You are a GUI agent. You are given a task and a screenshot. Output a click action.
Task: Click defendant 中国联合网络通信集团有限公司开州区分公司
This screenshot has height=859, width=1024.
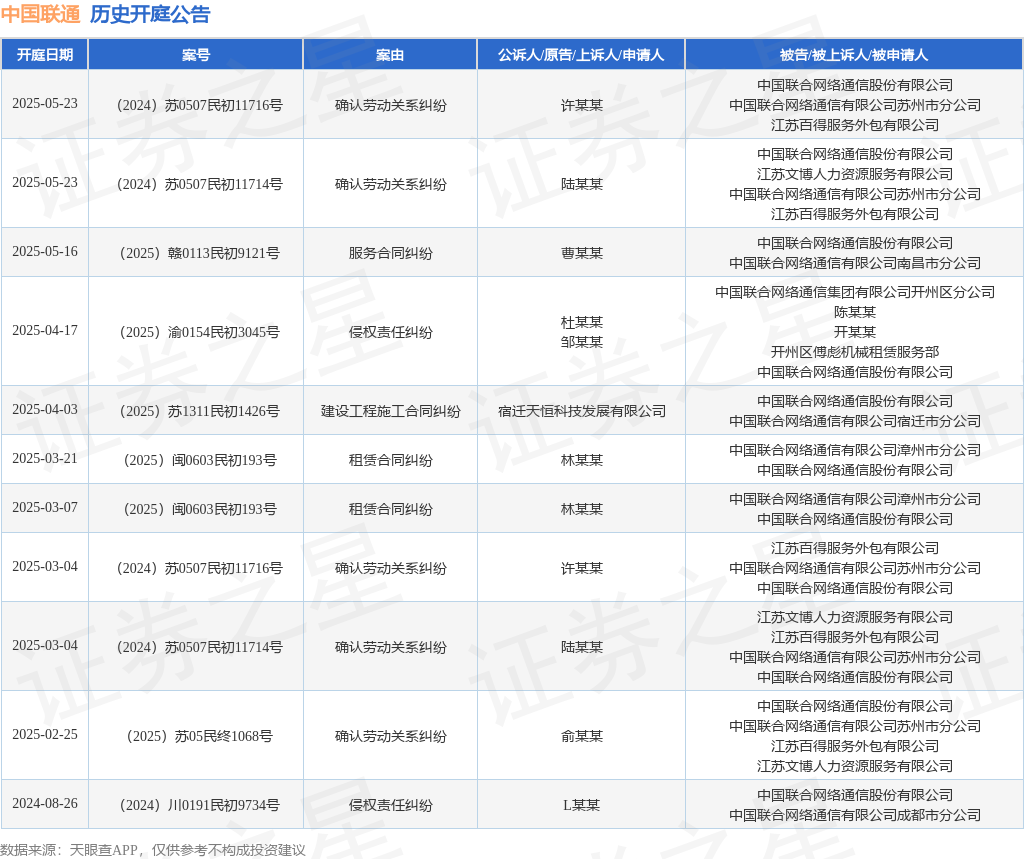click(855, 292)
